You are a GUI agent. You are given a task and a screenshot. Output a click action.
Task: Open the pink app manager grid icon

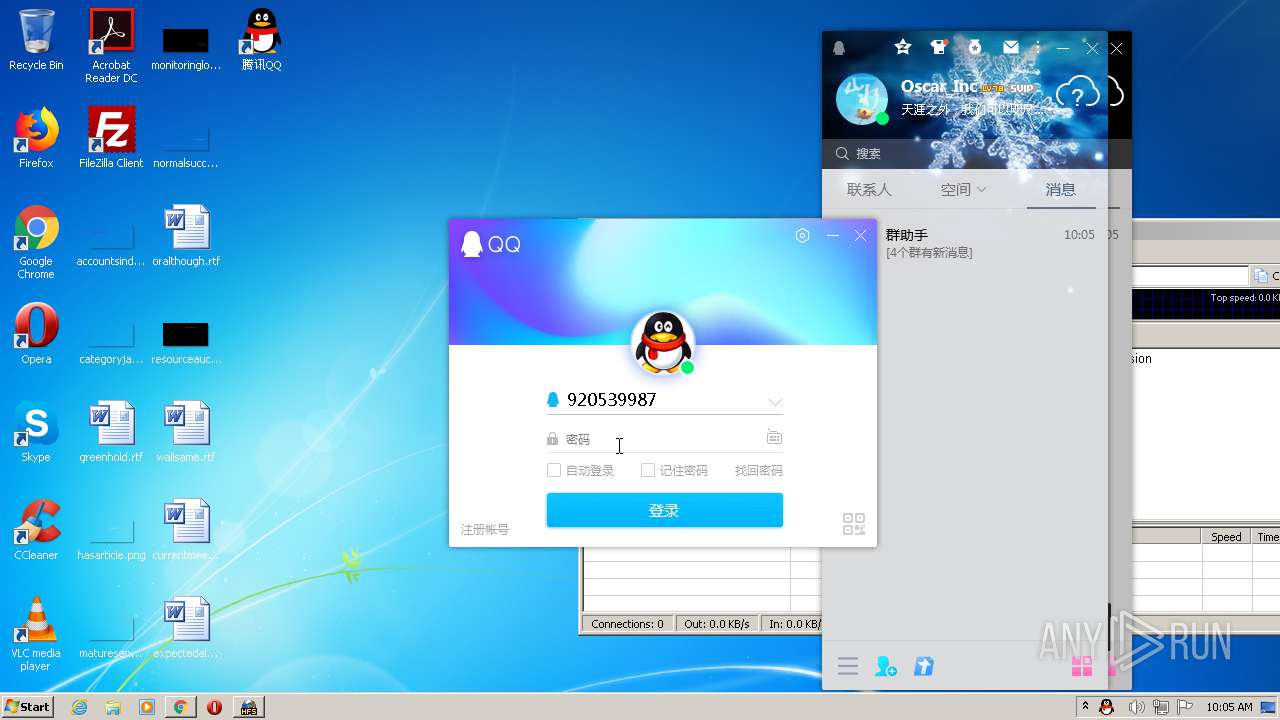(x=1082, y=666)
